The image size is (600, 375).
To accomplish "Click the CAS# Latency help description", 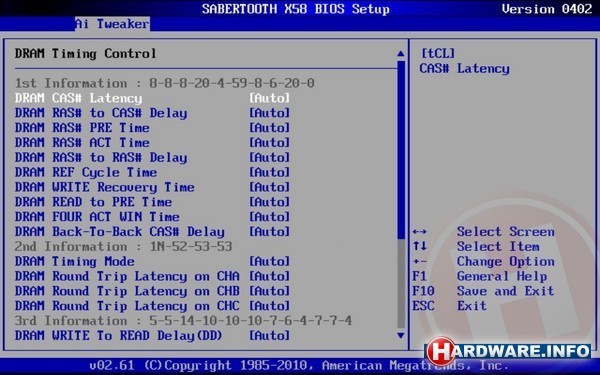I will point(465,68).
